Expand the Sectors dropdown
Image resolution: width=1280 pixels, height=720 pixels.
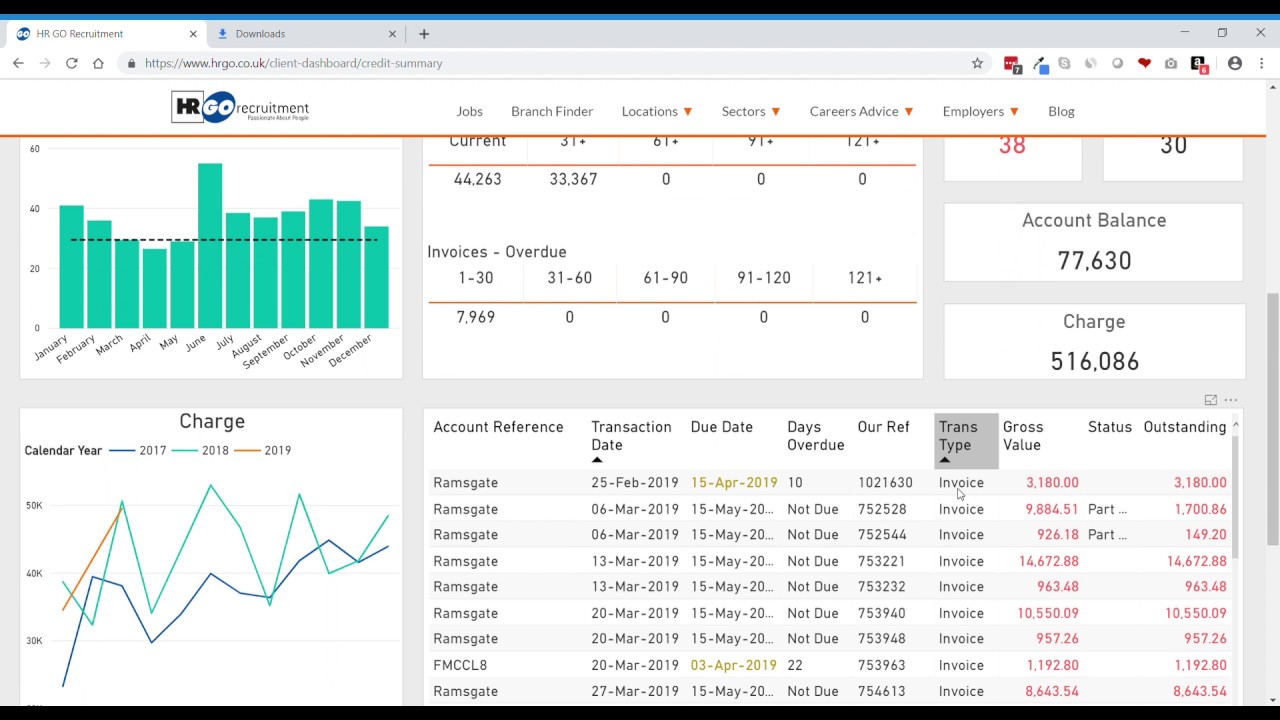tap(751, 111)
